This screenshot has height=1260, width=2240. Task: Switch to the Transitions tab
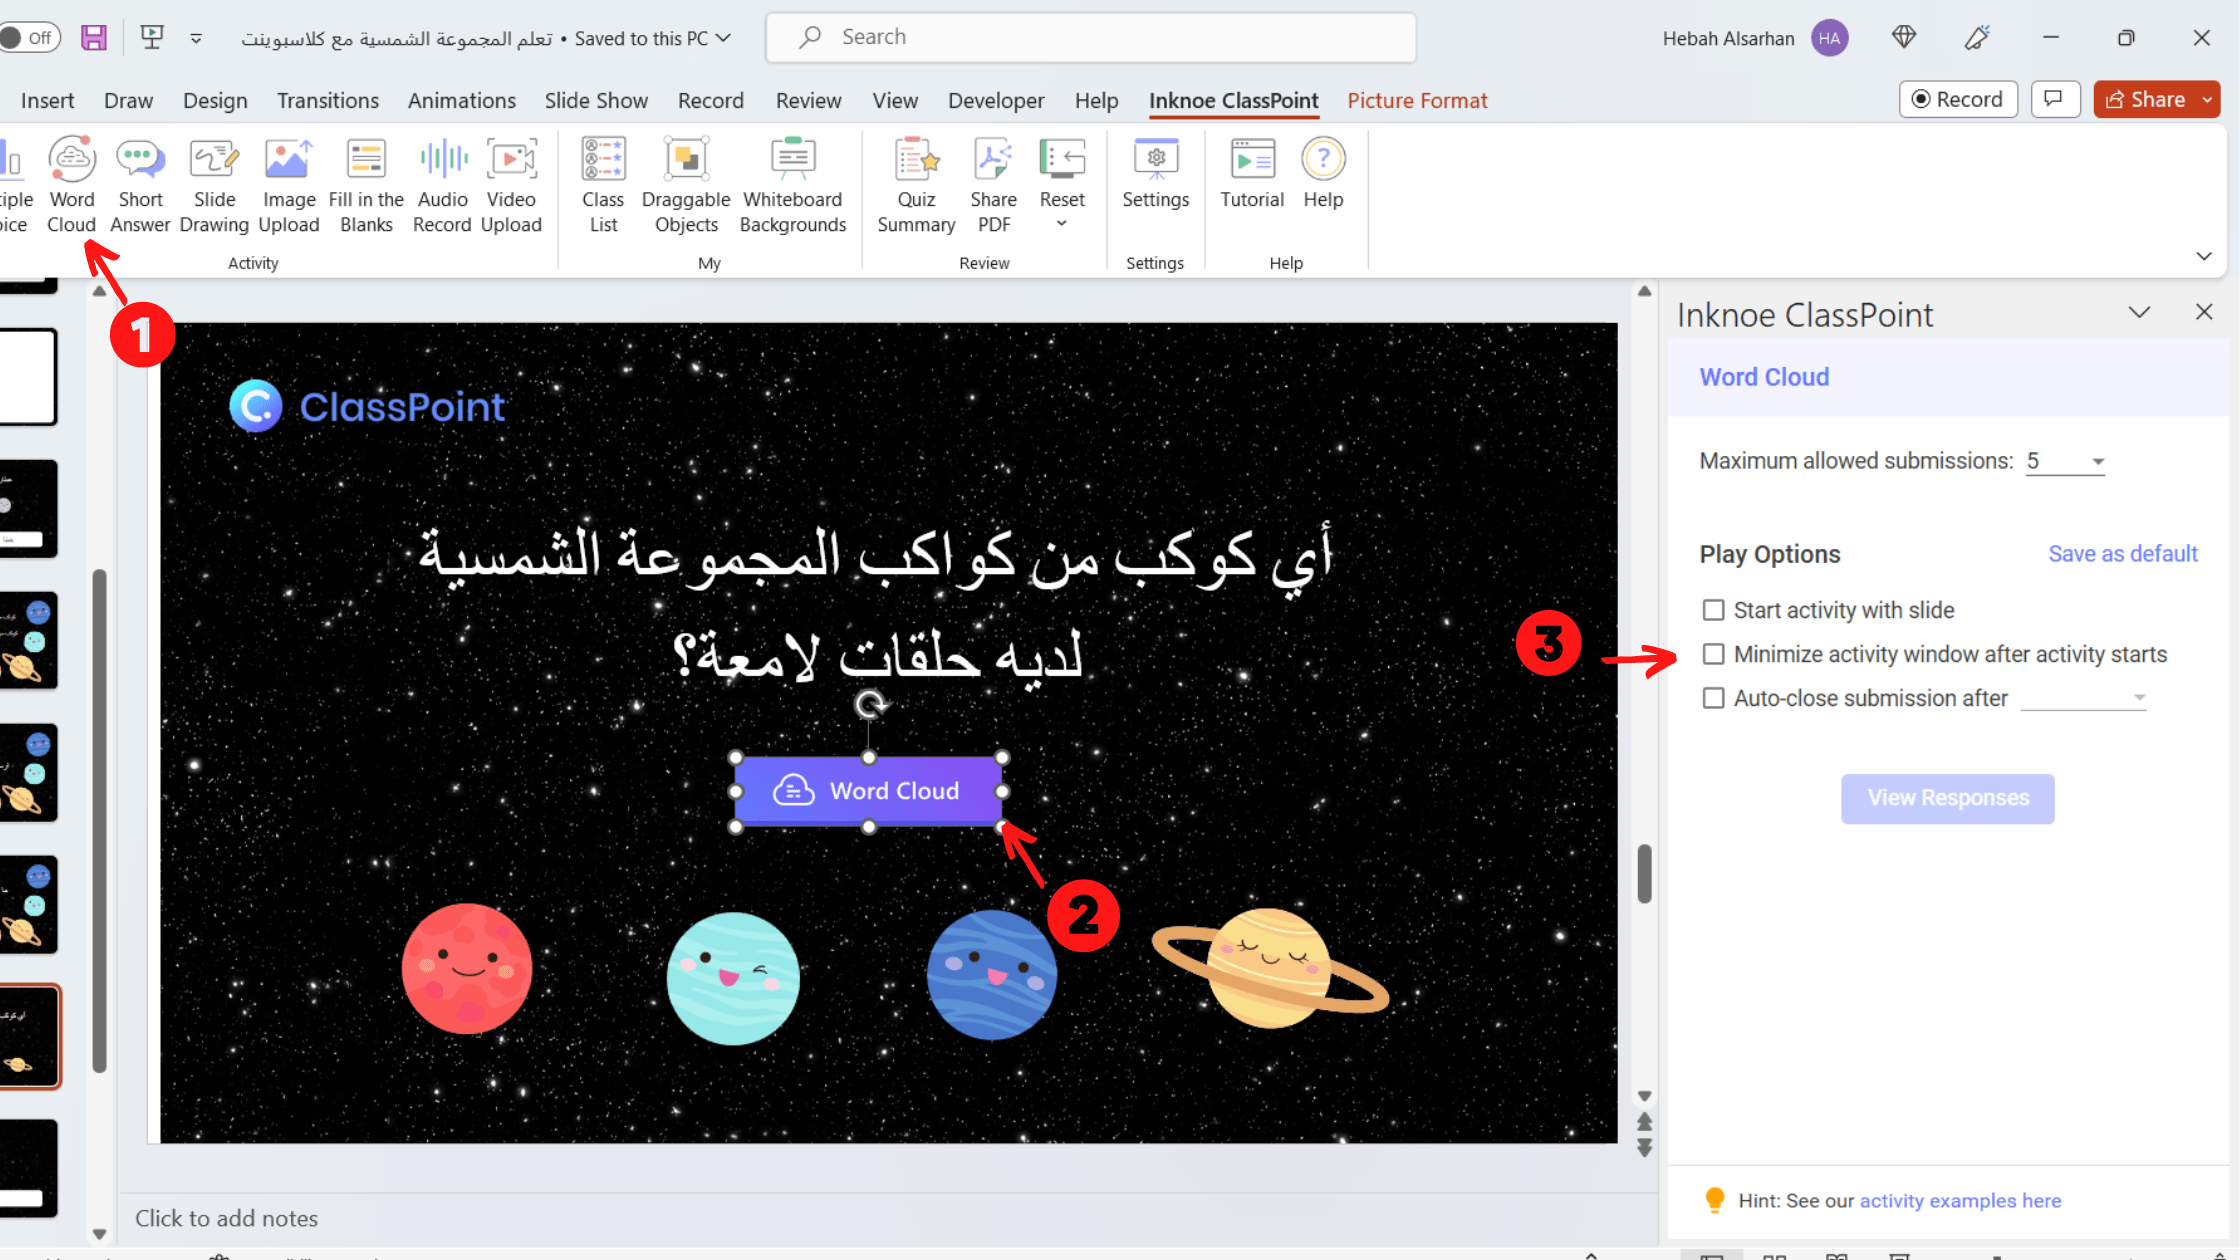click(328, 100)
